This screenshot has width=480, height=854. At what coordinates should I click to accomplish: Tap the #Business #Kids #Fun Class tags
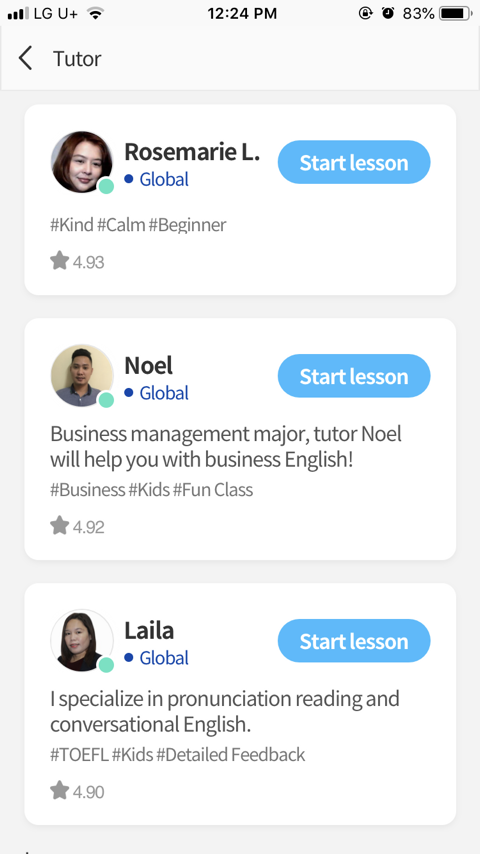tap(151, 490)
